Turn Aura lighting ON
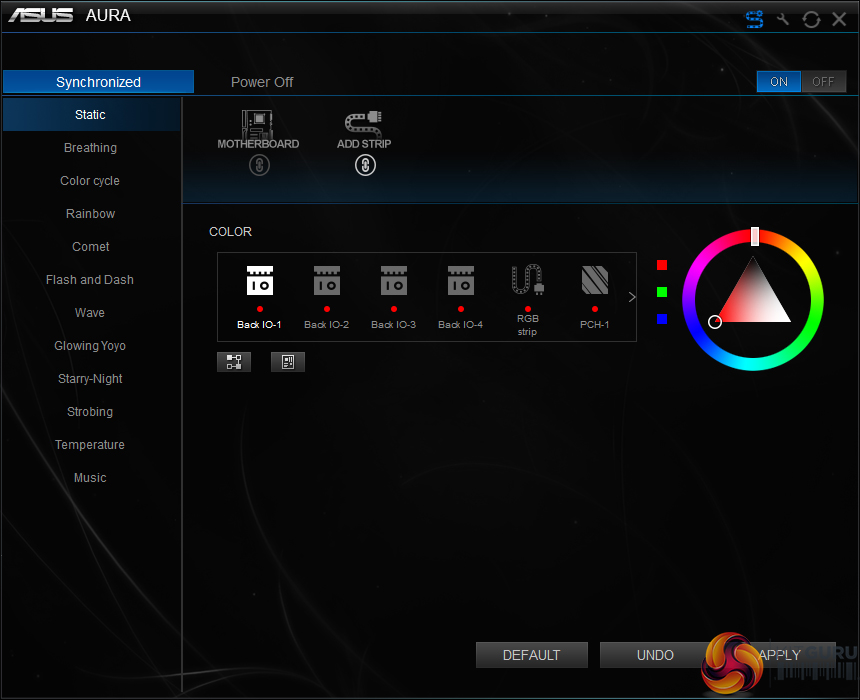This screenshot has width=860, height=700. (x=779, y=82)
